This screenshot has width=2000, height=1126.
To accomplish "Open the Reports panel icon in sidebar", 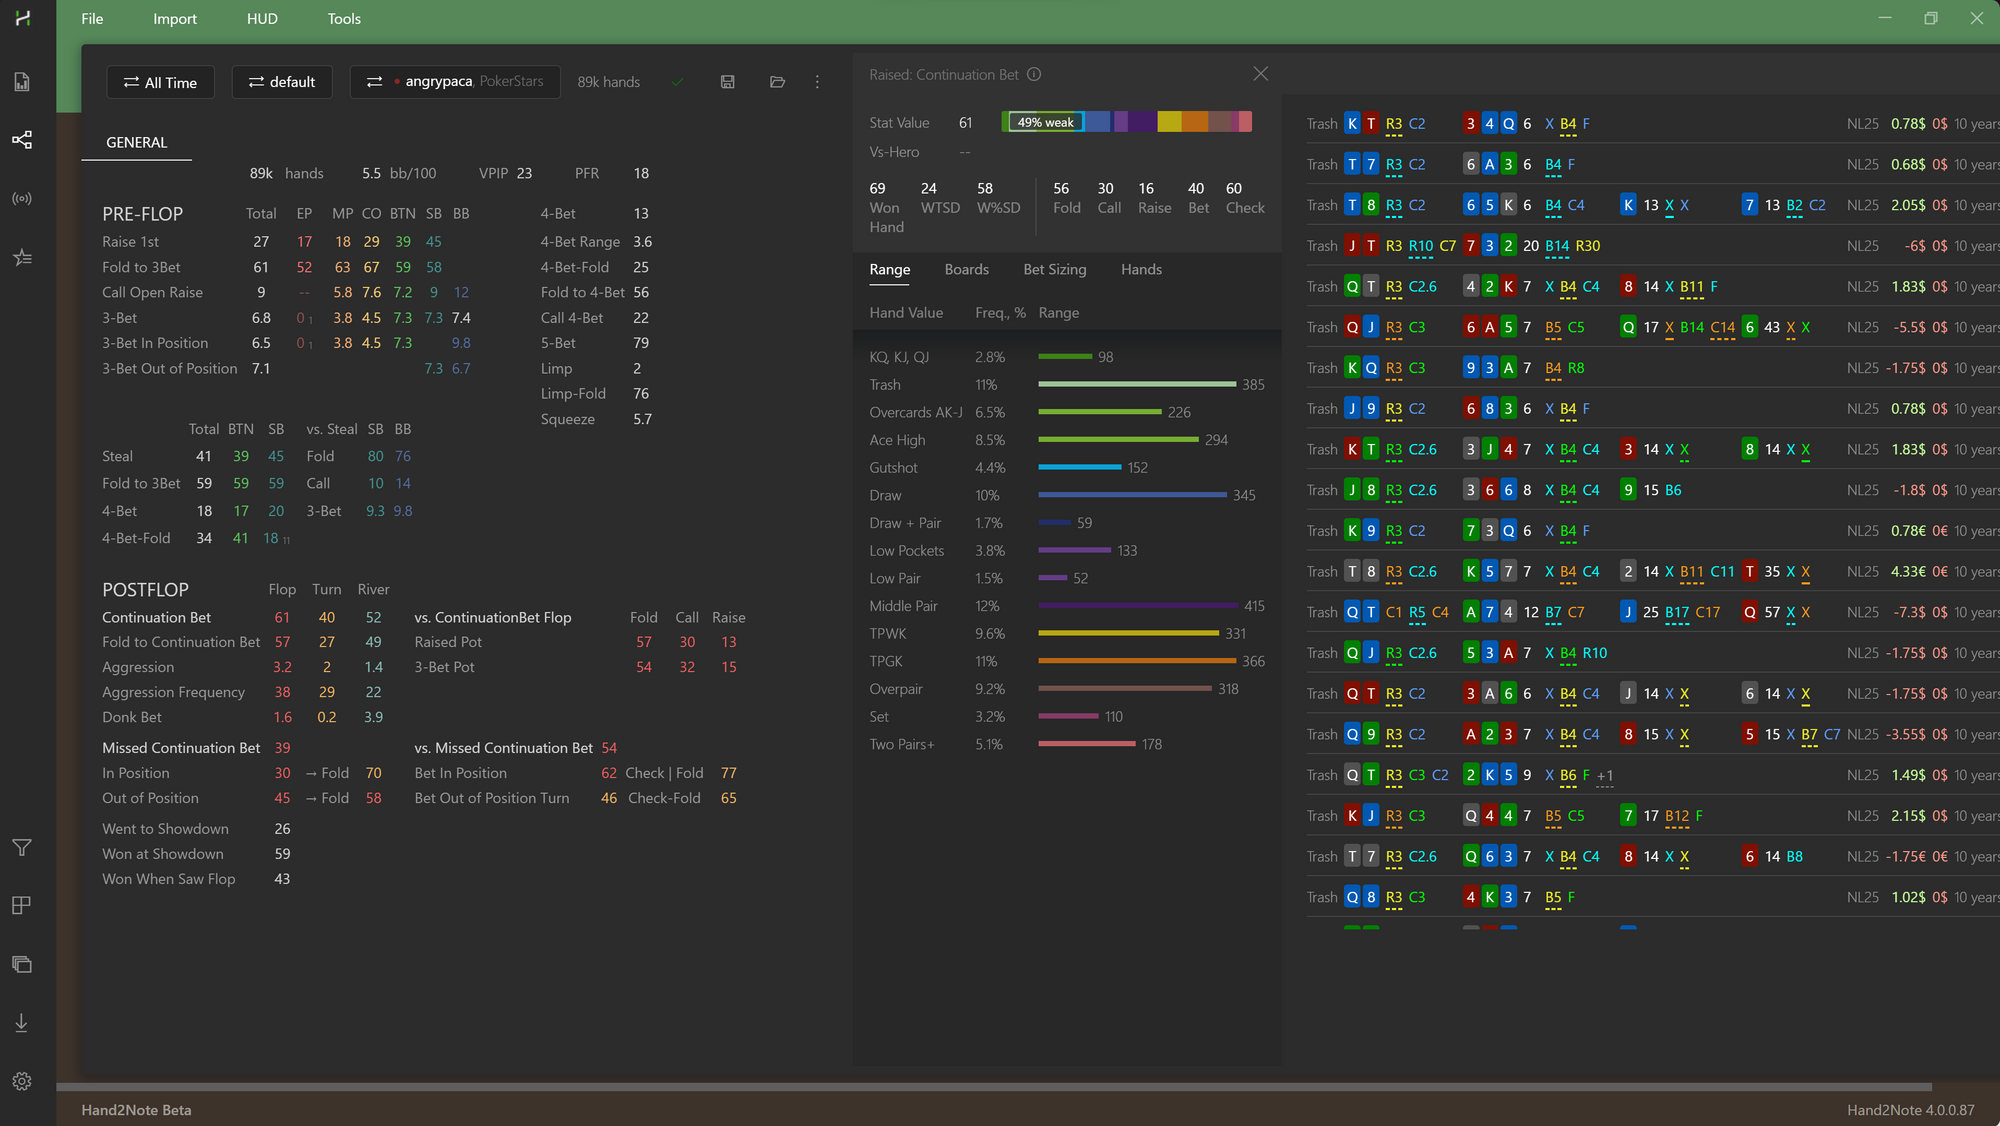I will point(21,82).
